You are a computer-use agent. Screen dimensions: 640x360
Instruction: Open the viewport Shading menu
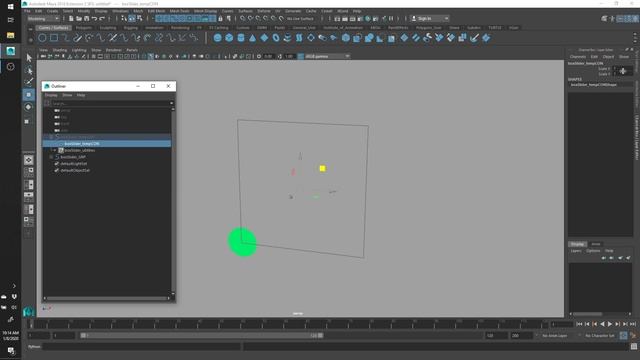tap(60, 50)
